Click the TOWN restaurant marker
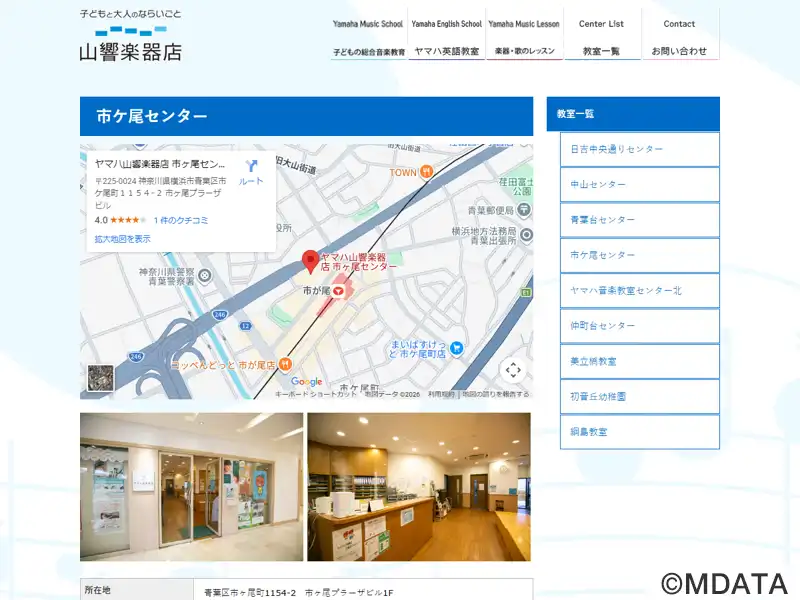This screenshot has width=800, height=600. tap(427, 172)
